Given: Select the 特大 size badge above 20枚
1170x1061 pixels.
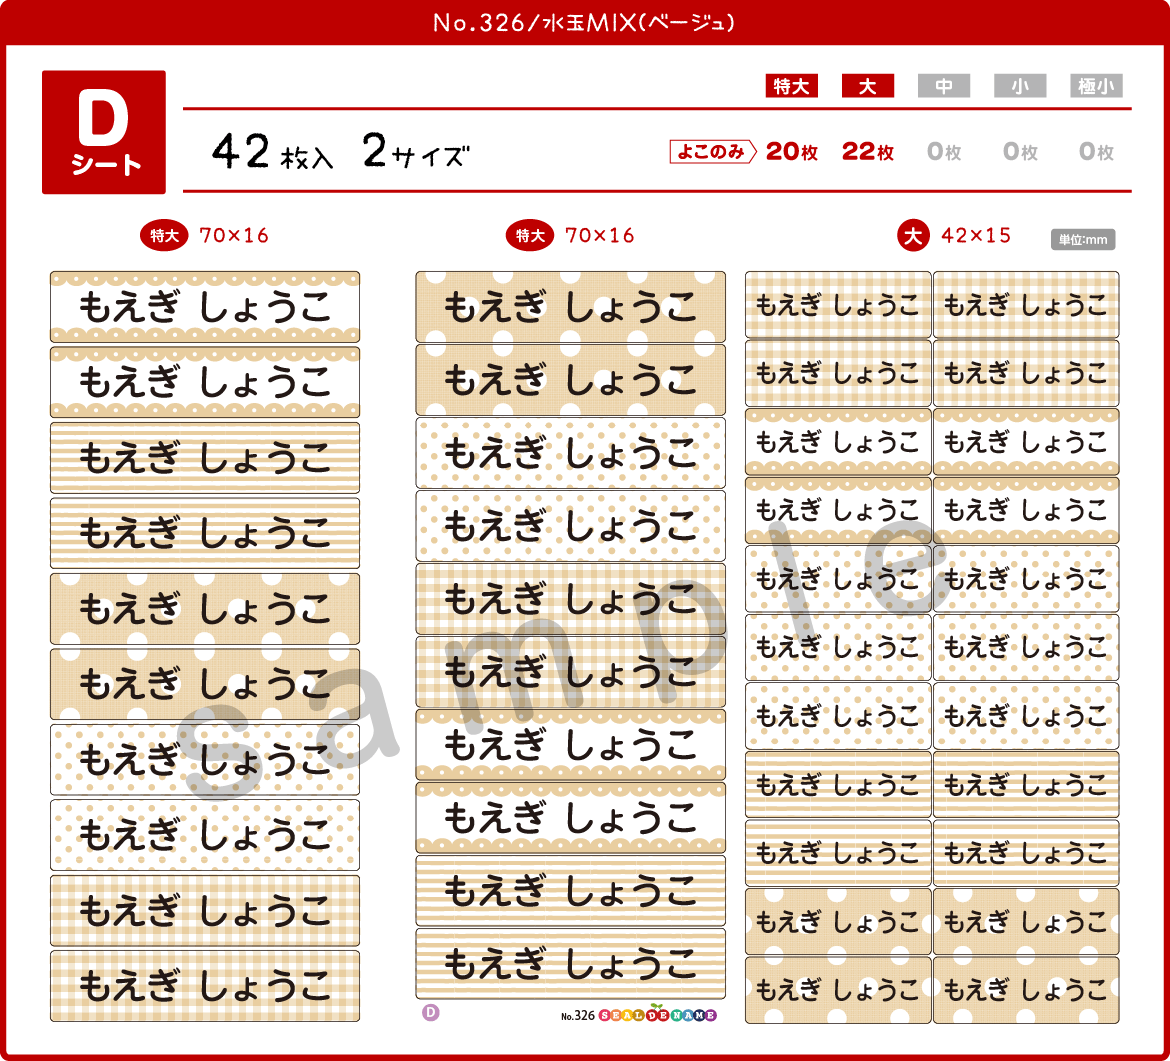Looking at the screenshot, I should pos(792,86).
